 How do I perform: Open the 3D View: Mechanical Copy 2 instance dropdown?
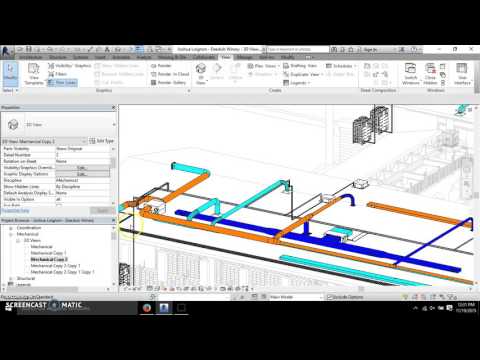coord(44,141)
